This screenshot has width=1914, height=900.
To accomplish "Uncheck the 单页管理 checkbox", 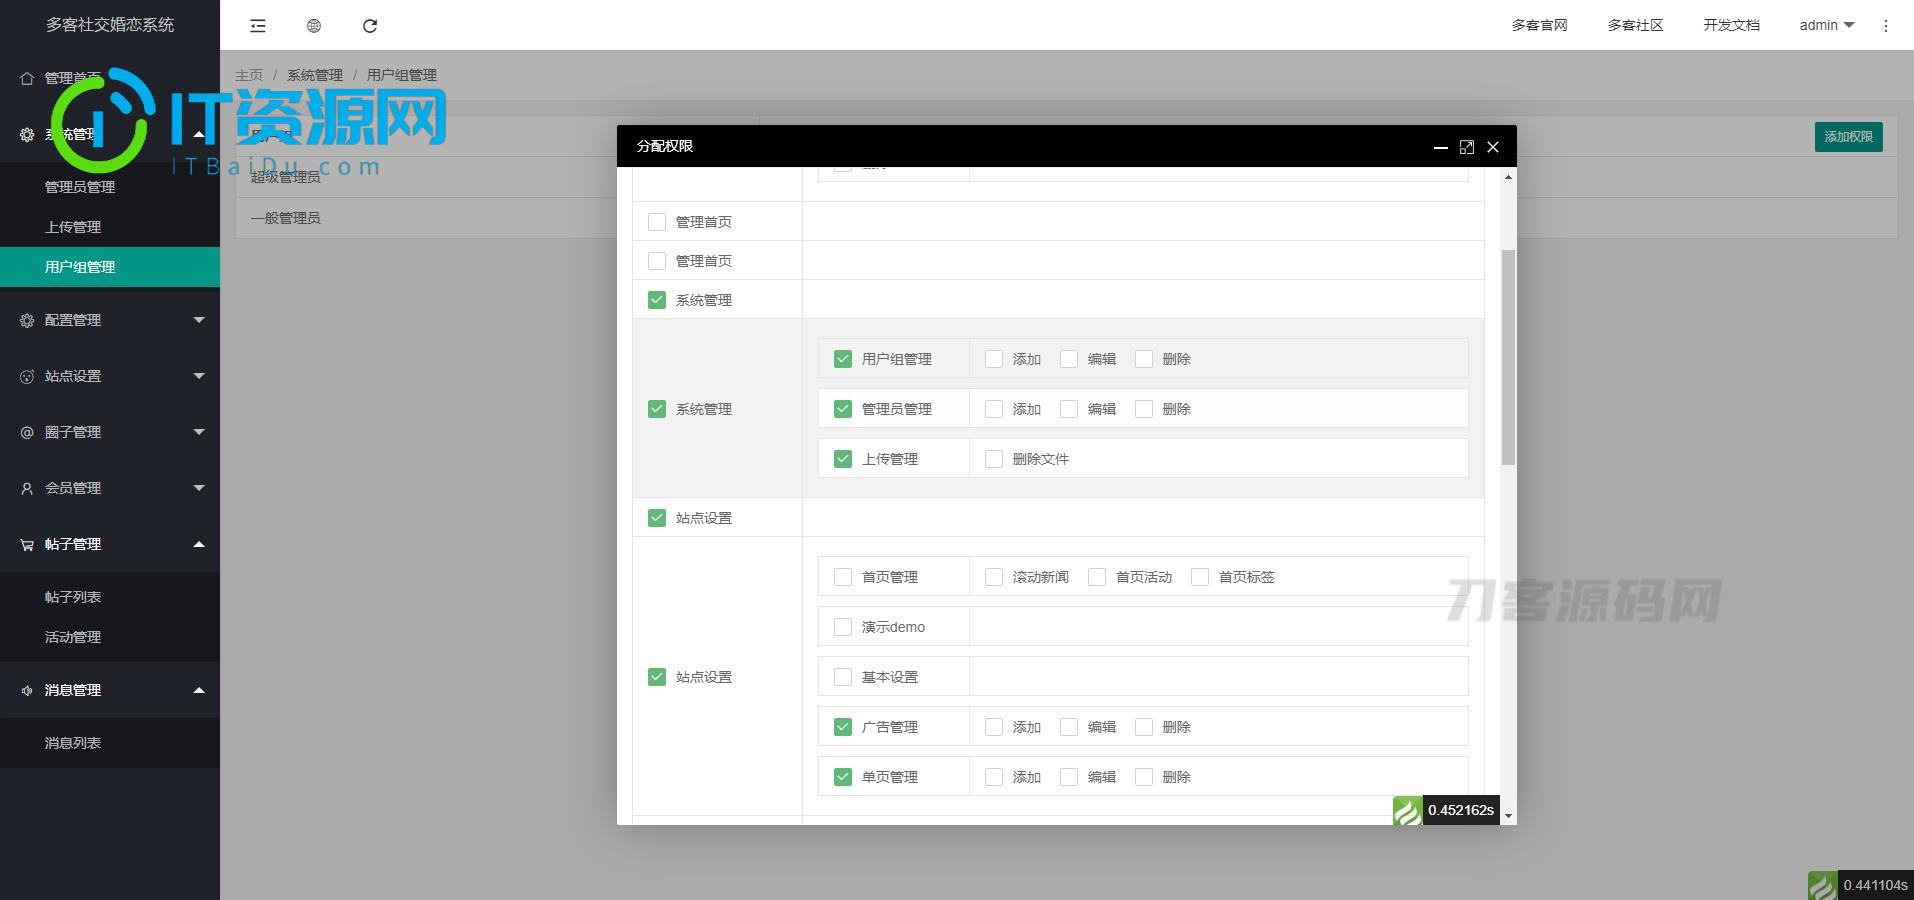I will [x=843, y=777].
